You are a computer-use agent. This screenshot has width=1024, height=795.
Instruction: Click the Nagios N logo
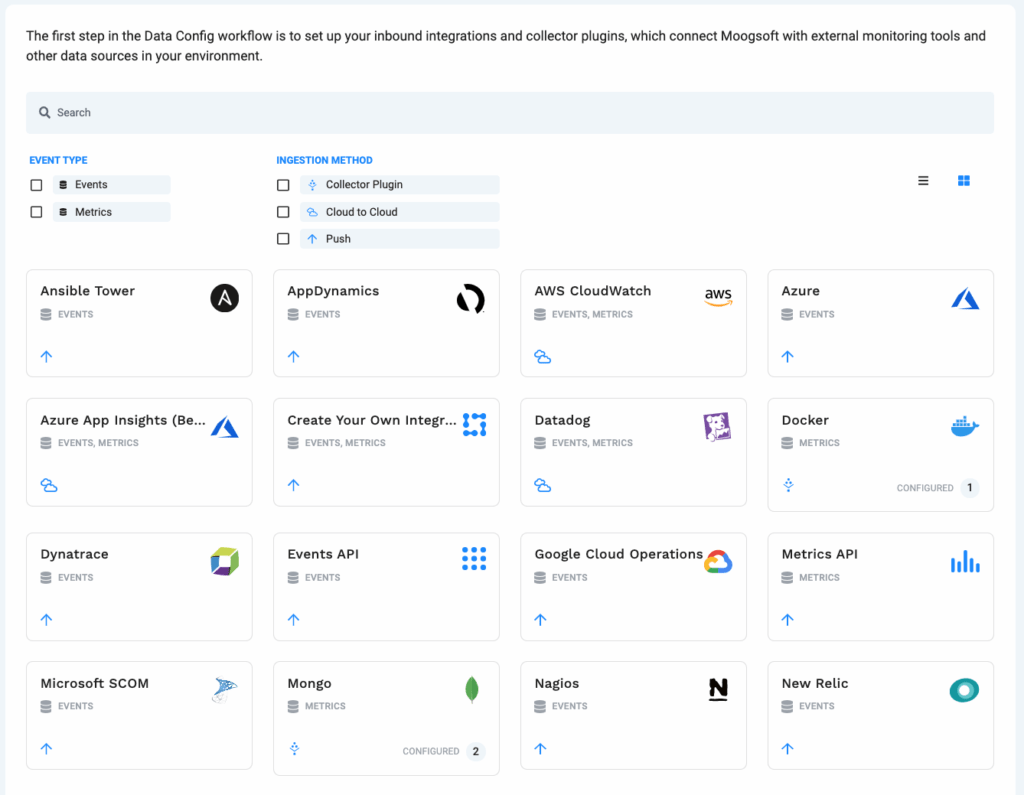click(718, 690)
